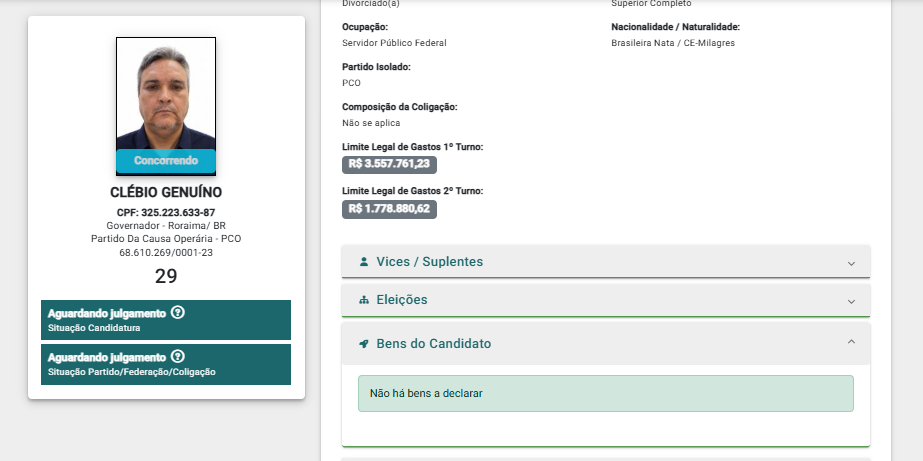The width and height of the screenshot is (923, 461).
Task: Open help icon next to Situação Candidatura status
Action: pyautogui.click(x=177, y=313)
